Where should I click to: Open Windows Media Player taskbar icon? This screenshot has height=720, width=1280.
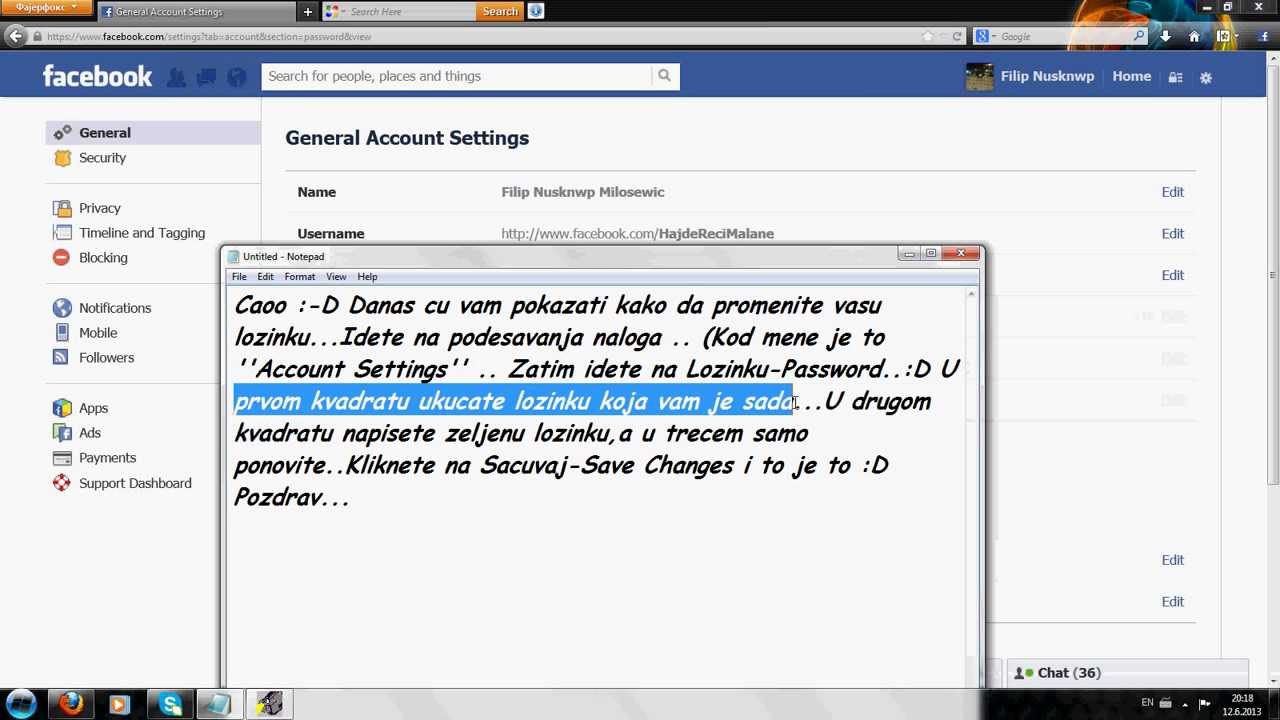pos(119,704)
